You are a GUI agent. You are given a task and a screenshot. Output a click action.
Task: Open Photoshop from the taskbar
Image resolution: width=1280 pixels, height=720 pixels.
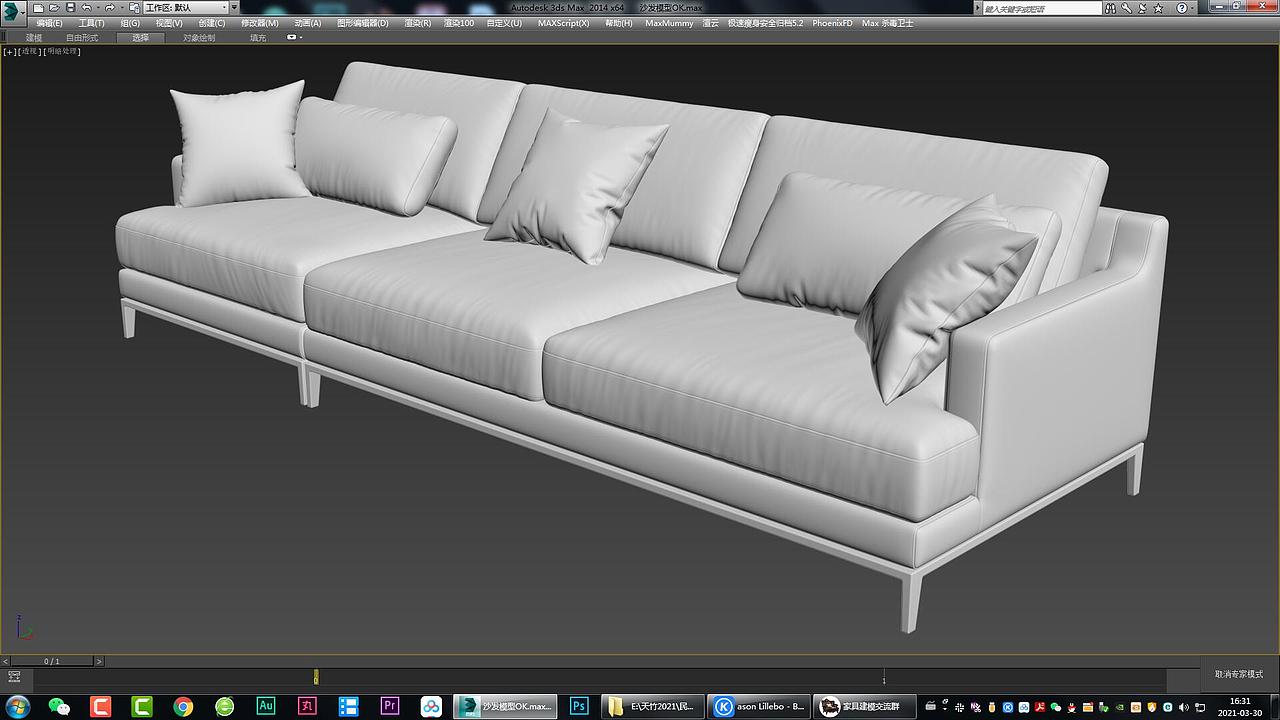coord(578,707)
